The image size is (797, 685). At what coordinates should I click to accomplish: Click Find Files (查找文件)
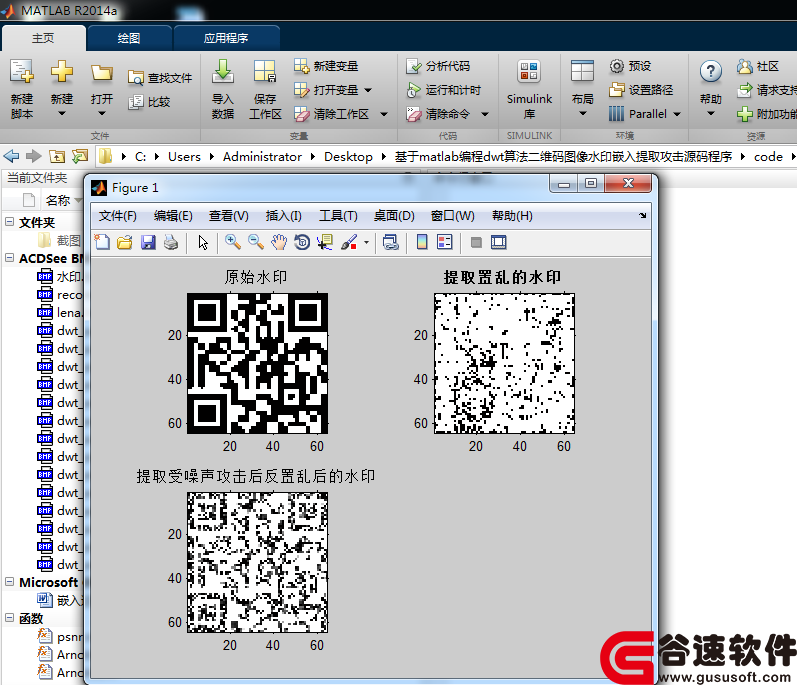(160, 78)
